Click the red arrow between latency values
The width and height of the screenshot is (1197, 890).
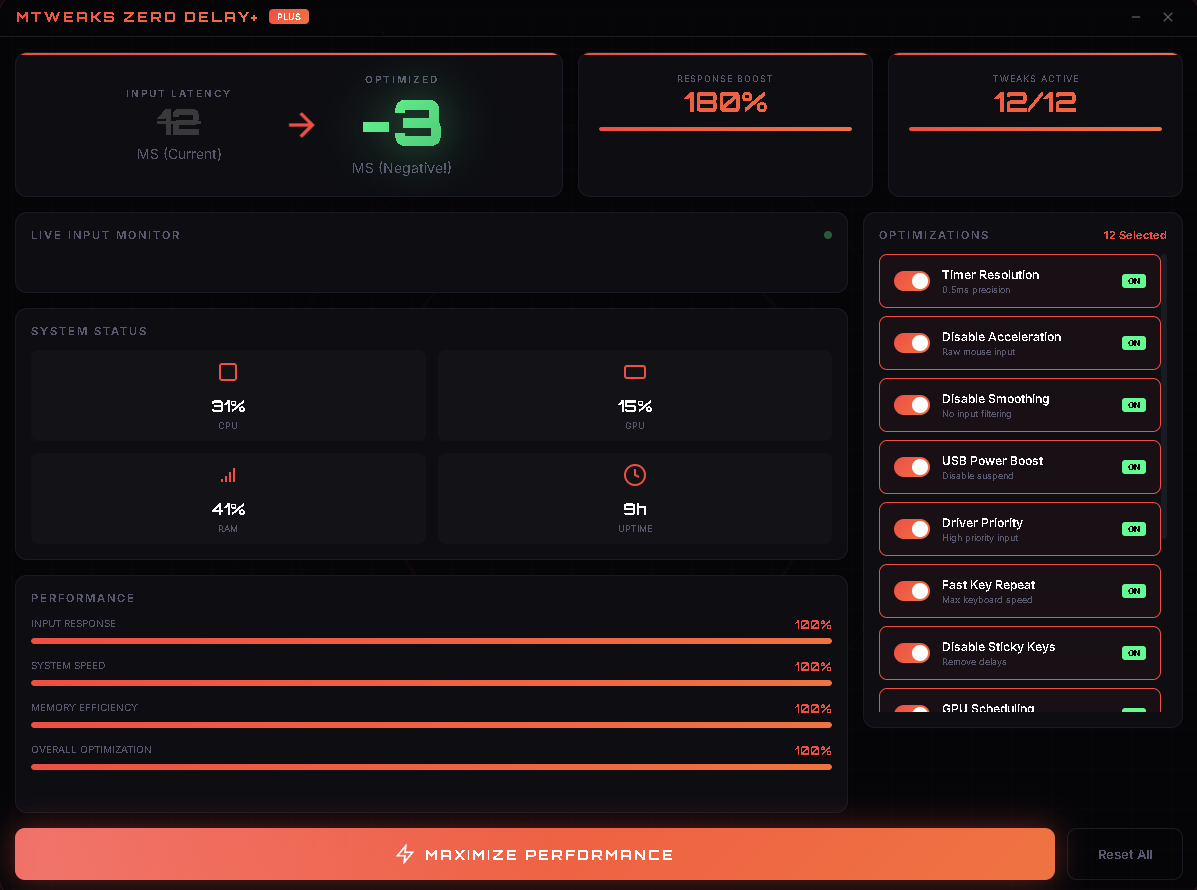coord(302,125)
